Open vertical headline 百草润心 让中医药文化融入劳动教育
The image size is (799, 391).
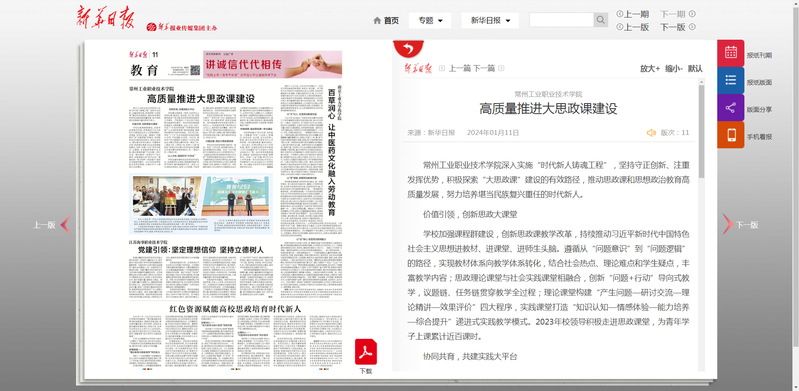point(331,152)
